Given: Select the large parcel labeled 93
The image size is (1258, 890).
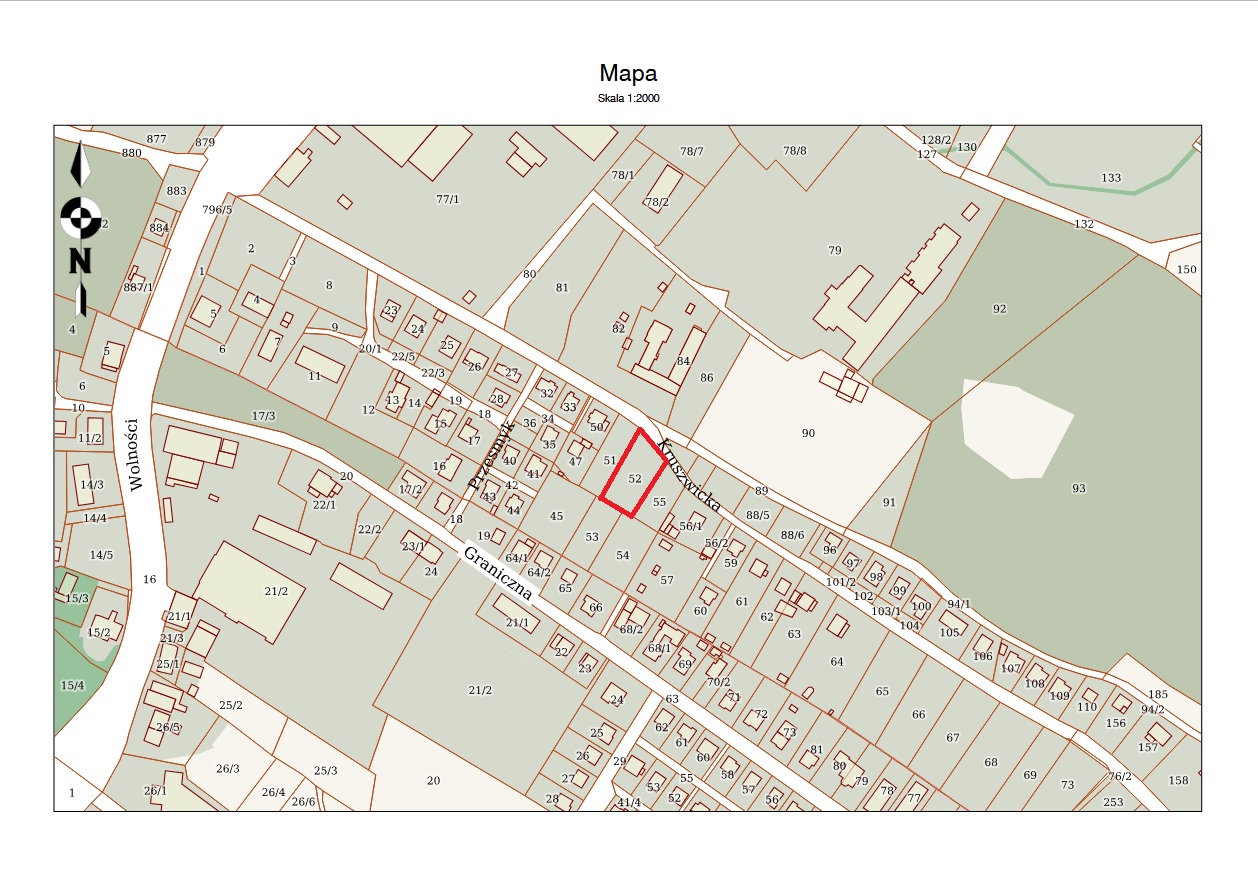Looking at the screenshot, I should point(1078,488).
